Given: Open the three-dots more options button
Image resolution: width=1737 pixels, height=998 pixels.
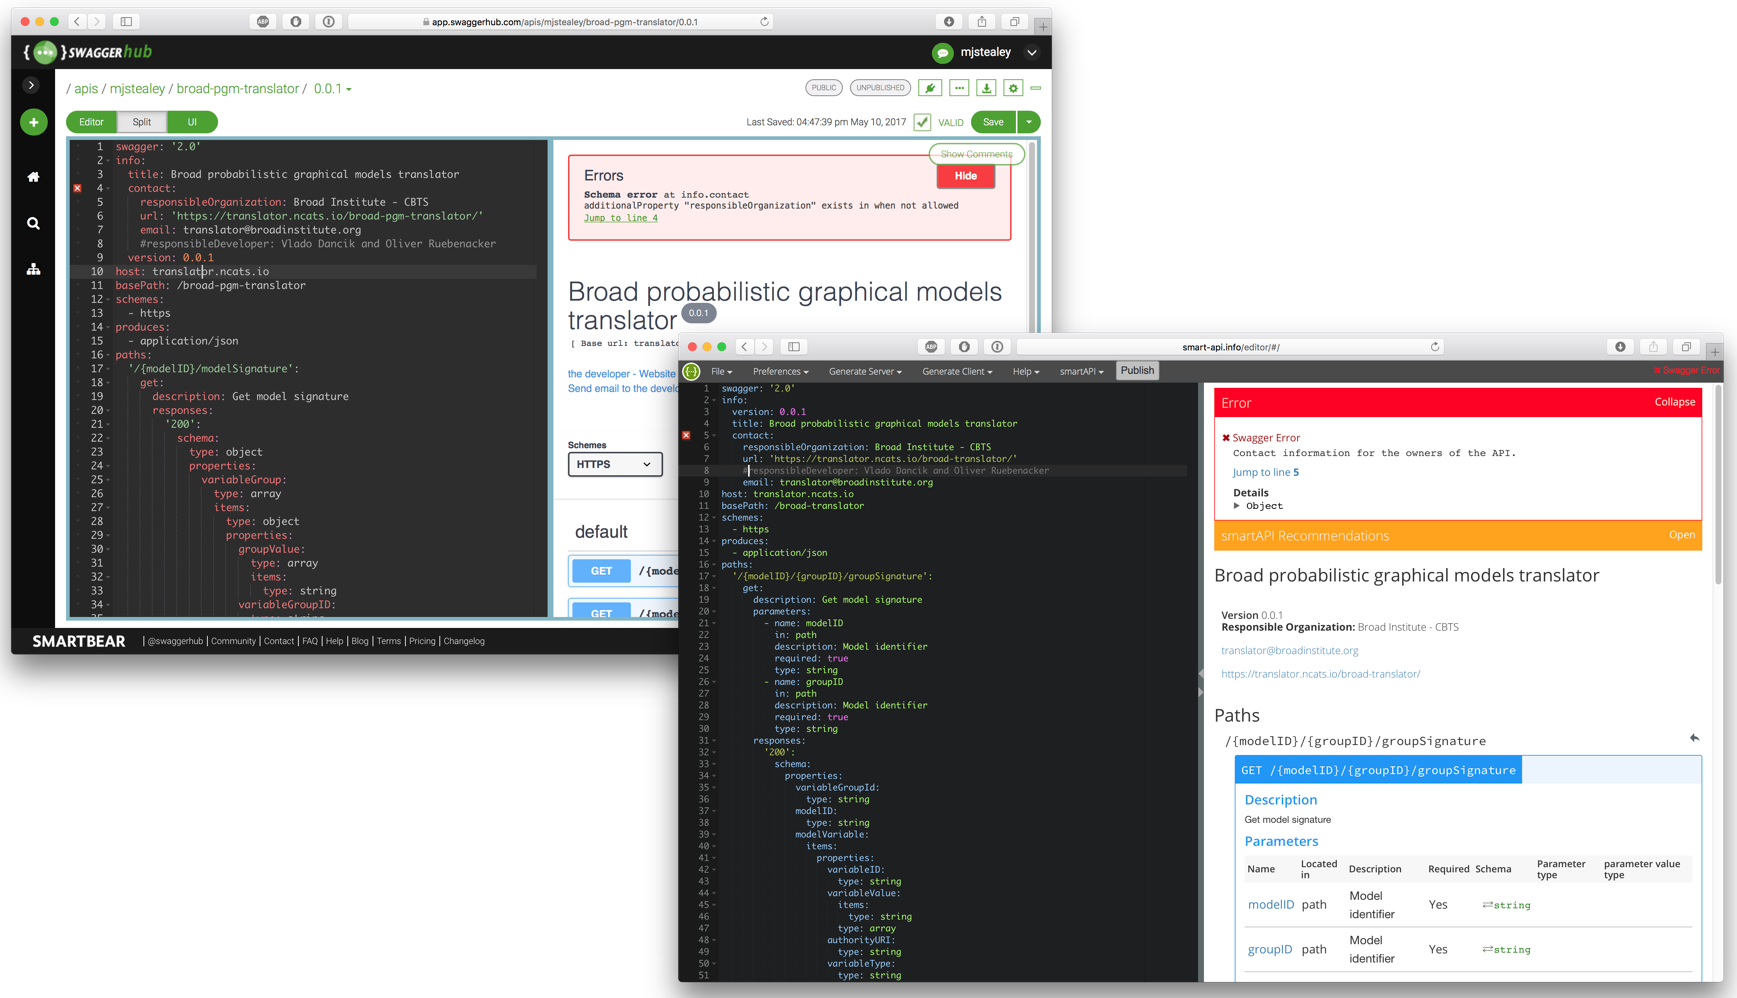Looking at the screenshot, I should click(x=959, y=88).
